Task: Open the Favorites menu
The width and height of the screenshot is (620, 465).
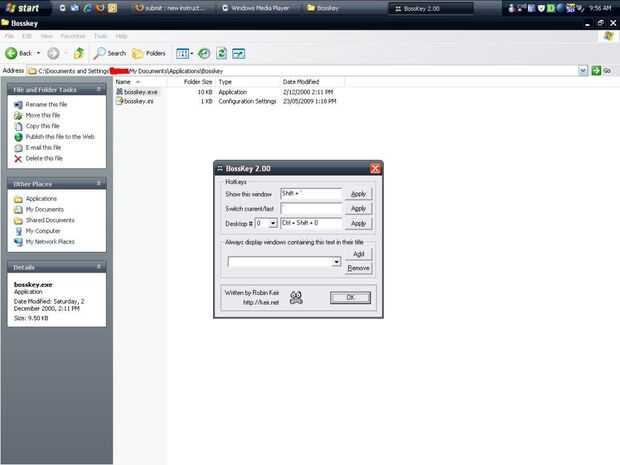Action: point(73,36)
